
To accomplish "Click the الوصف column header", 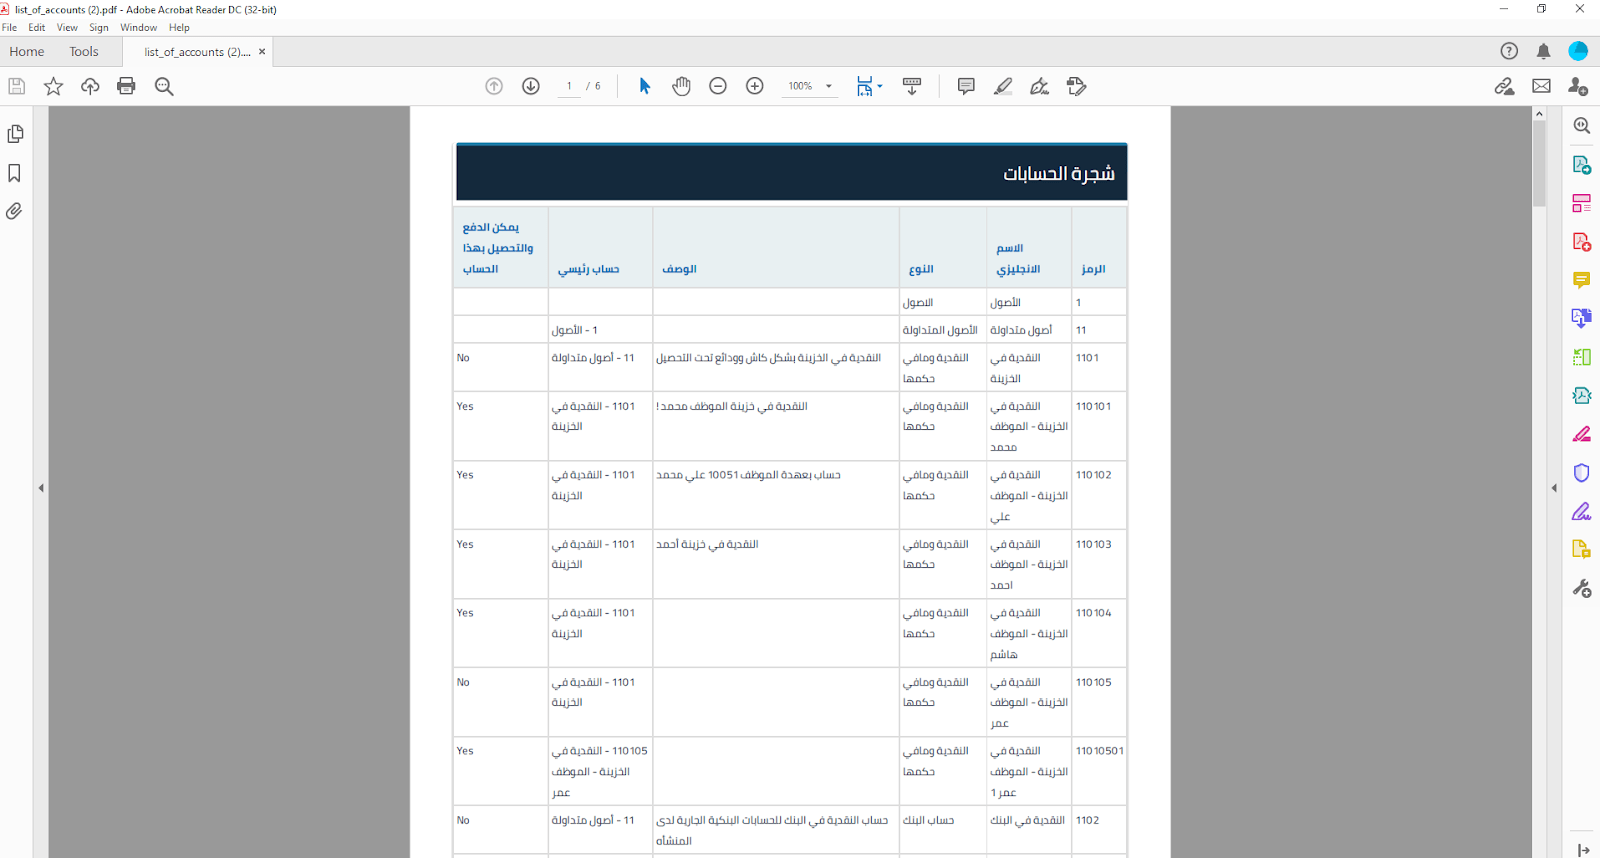I will coord(679,269).
